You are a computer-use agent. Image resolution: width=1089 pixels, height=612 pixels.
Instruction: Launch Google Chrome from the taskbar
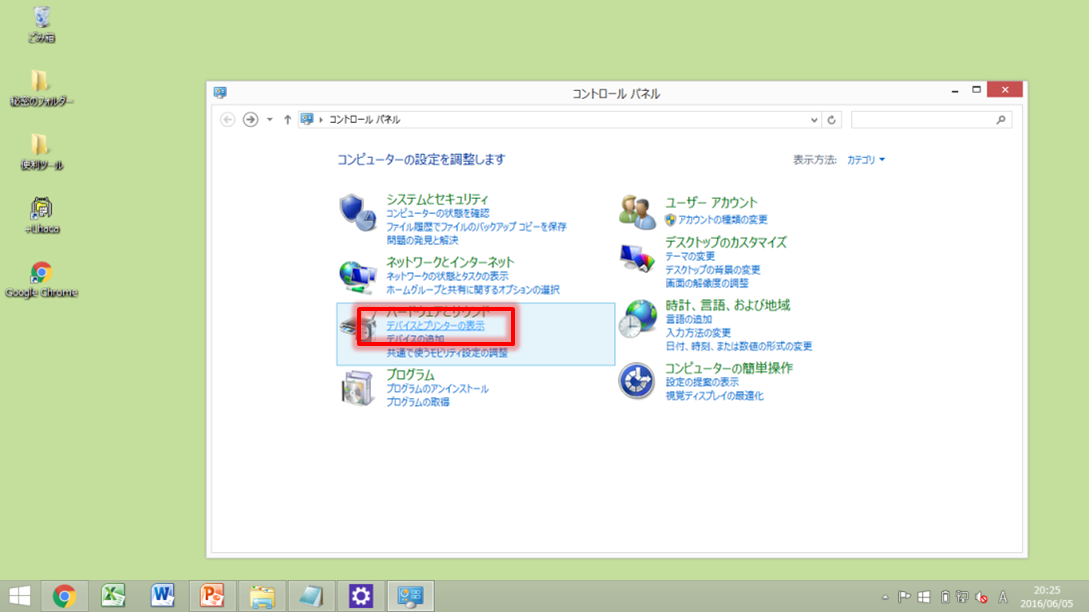point(65,597)
